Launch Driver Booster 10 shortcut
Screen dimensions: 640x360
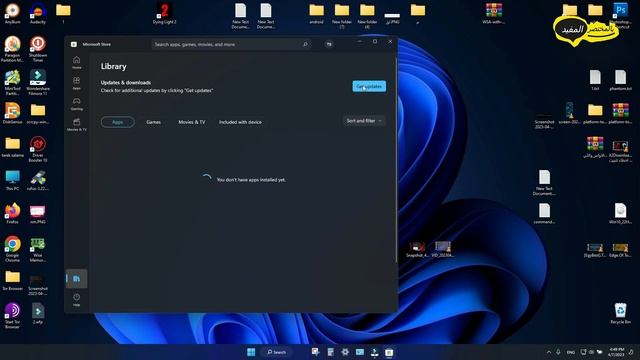[x=38, y=149]
